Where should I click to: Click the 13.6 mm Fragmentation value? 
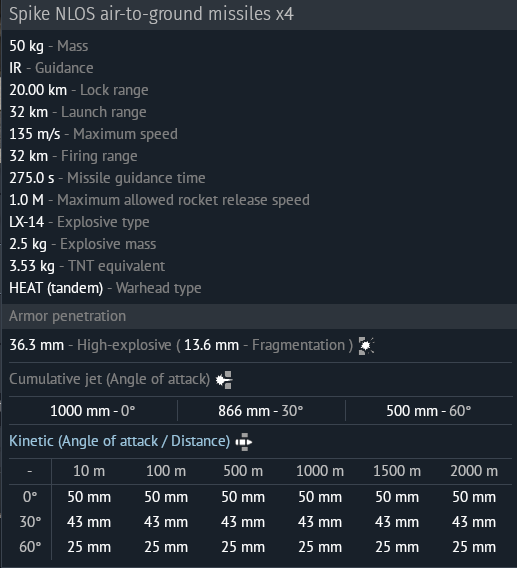pos(212,345)
